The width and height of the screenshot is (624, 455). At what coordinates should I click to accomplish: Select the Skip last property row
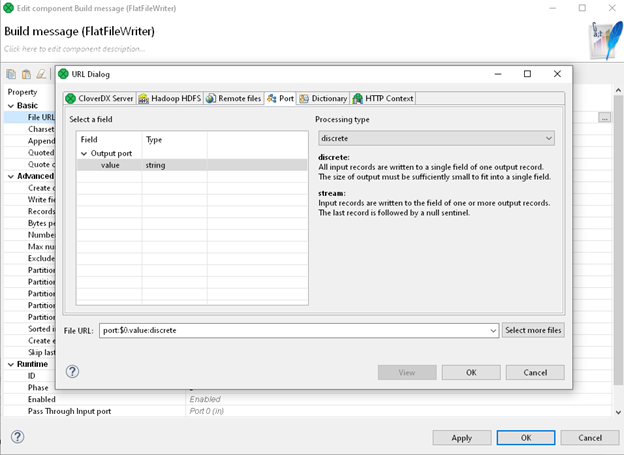point(29,352)
